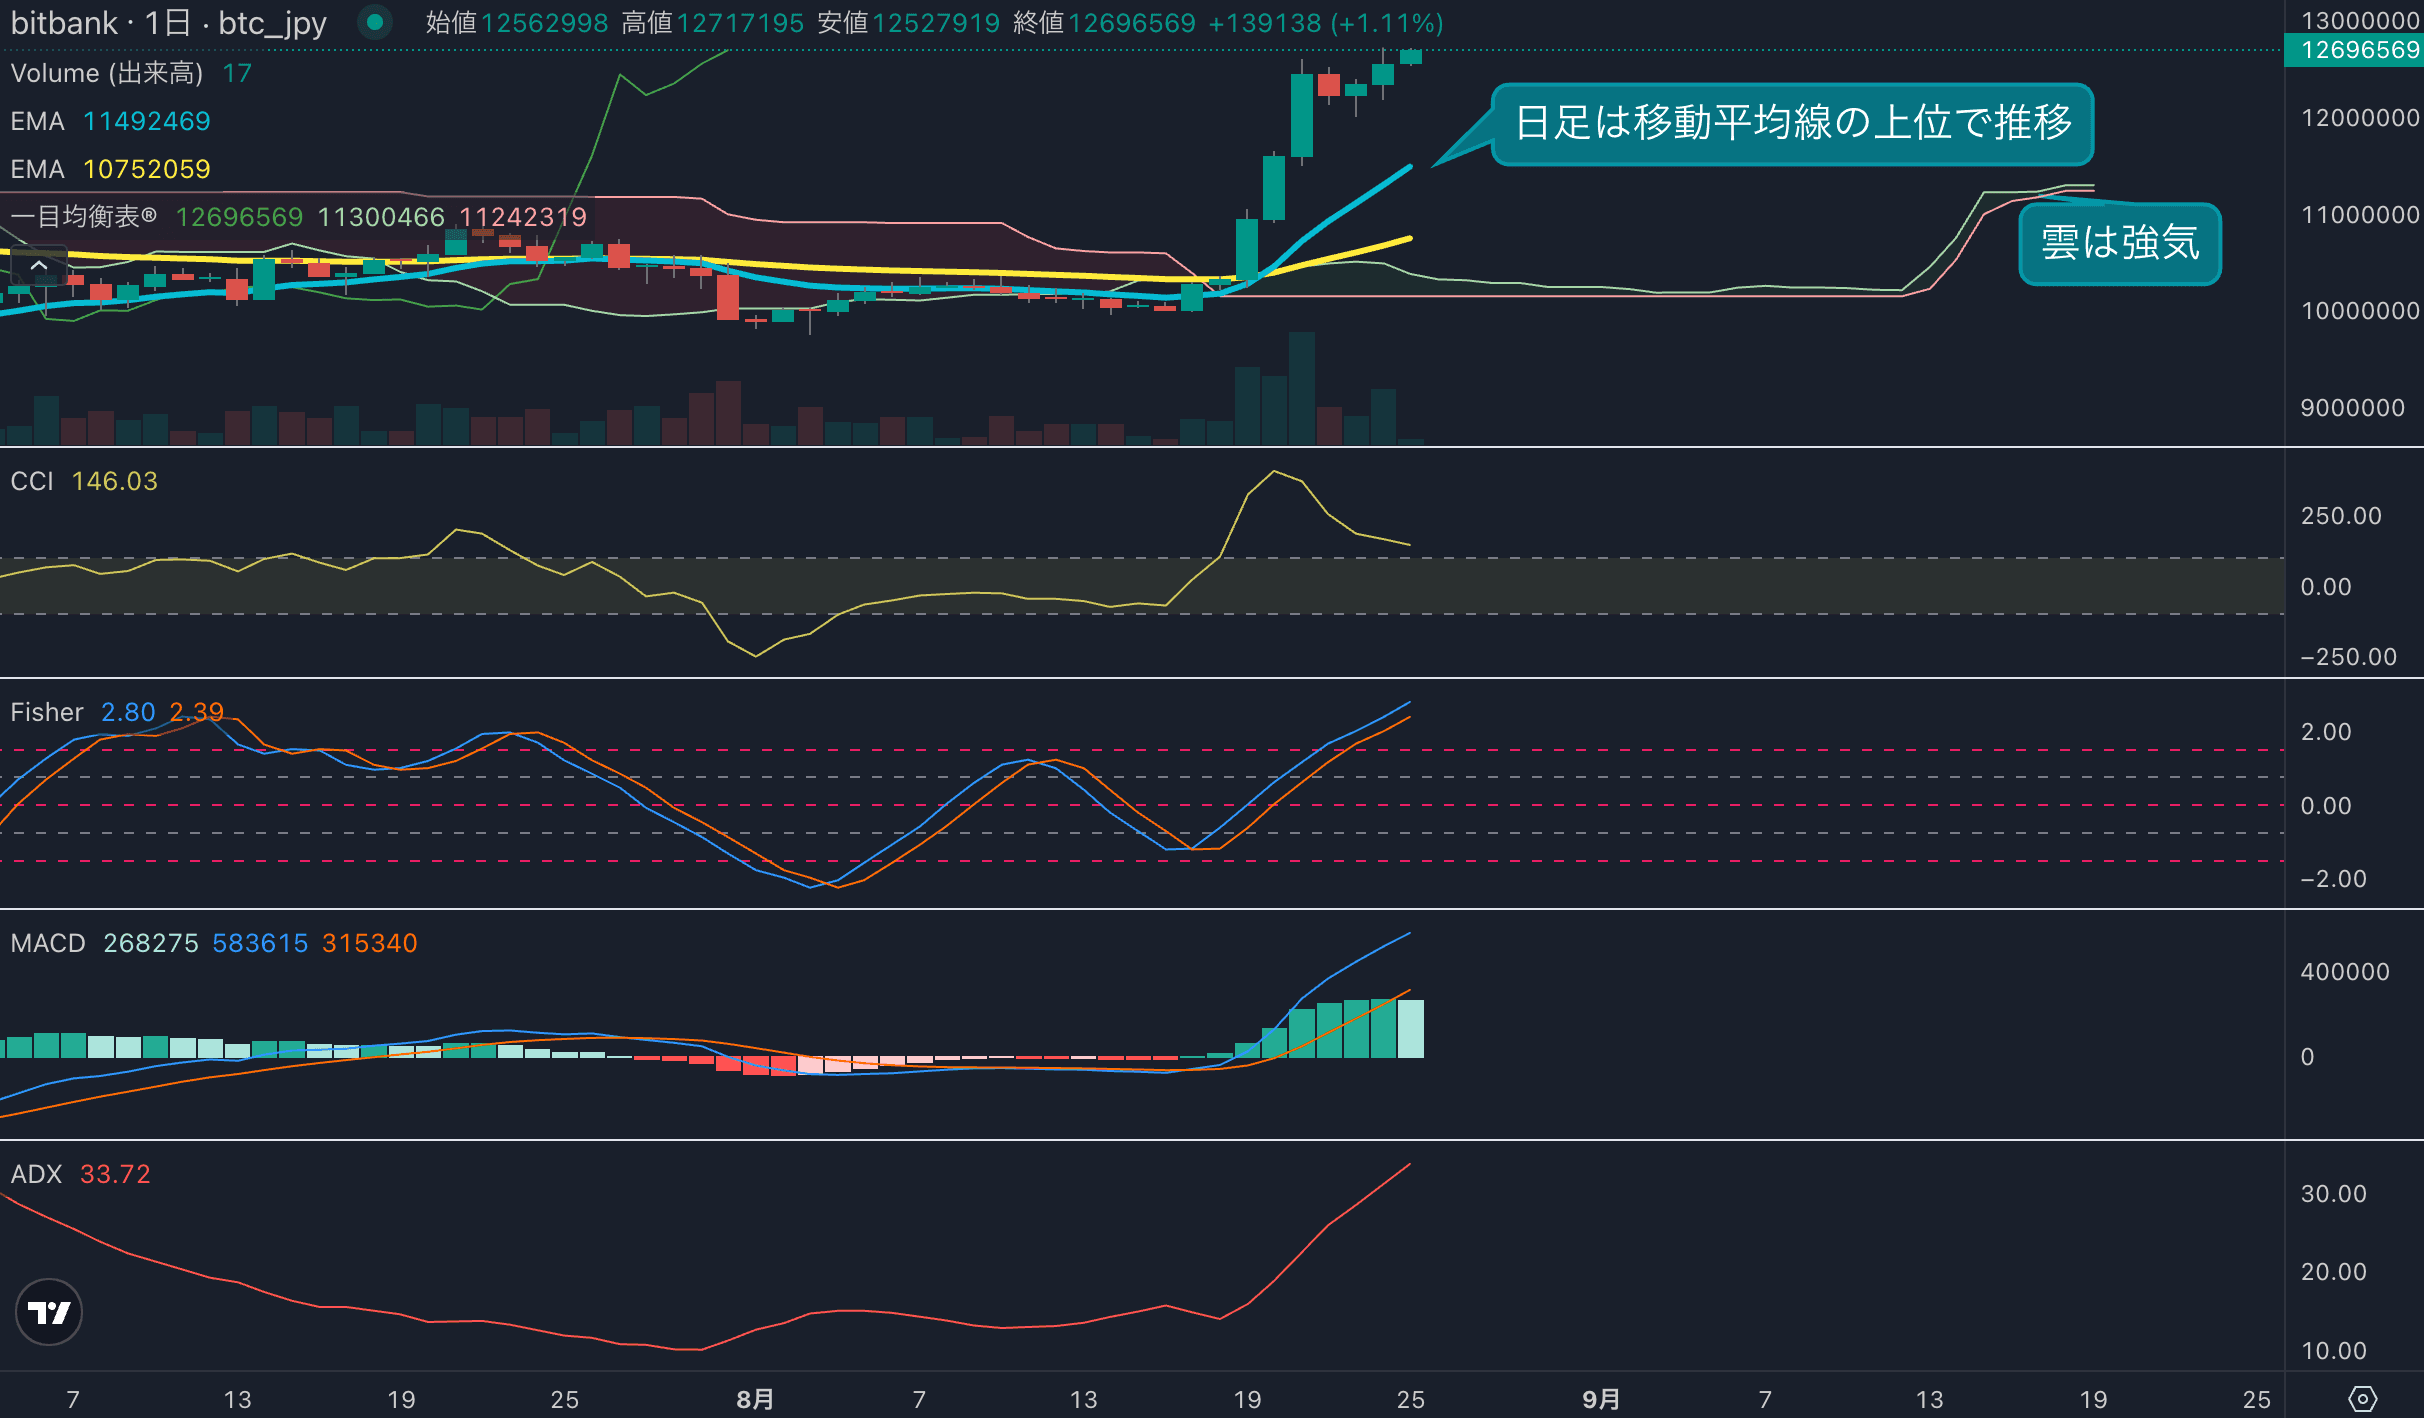Image resolution: width=2424 pixels, height=1418 pixels.
Task: Click the 11000000 price axis label
Action: tap(2360, 215)
